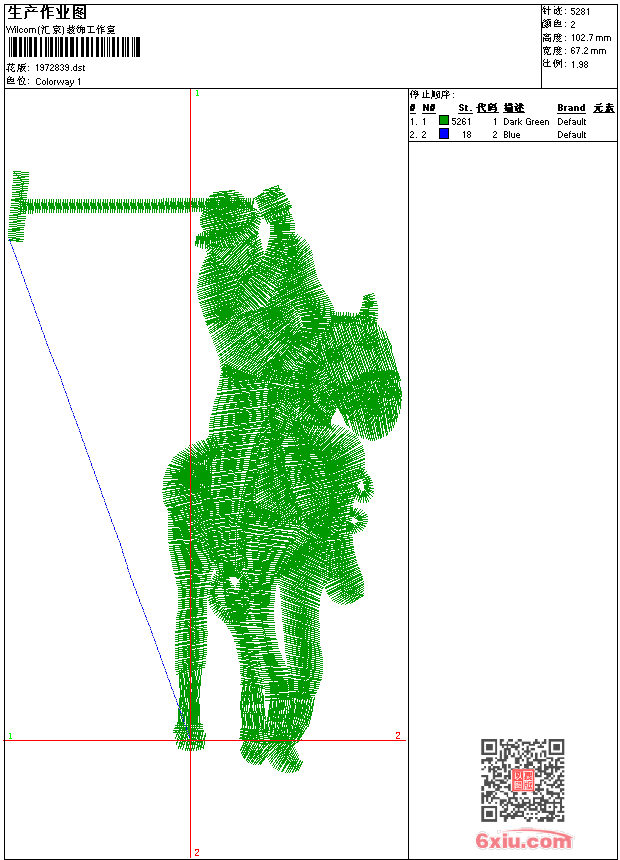Click the '停止顺序' section label
This screenshot has width=620, height=860.
[x=432, y=95]
